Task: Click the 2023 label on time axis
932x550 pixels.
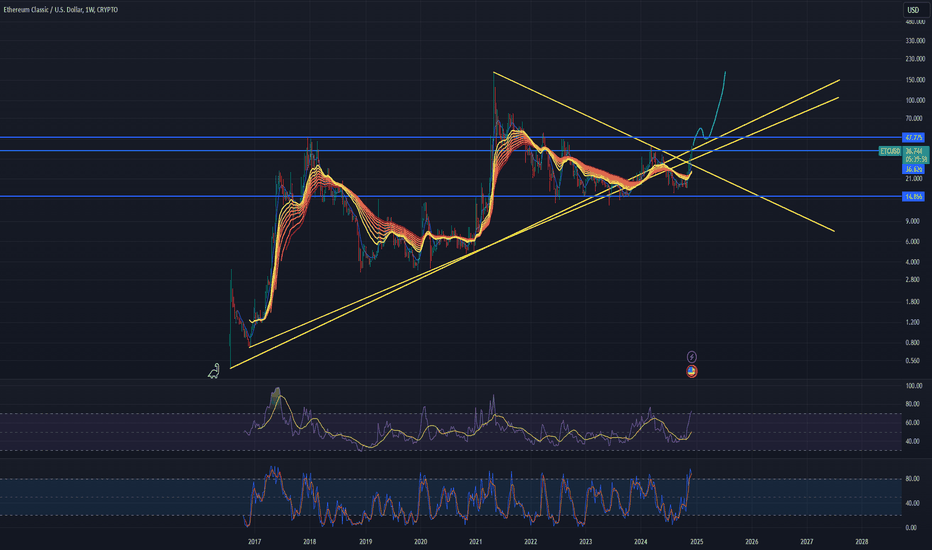Action: (x=585, y=542)
